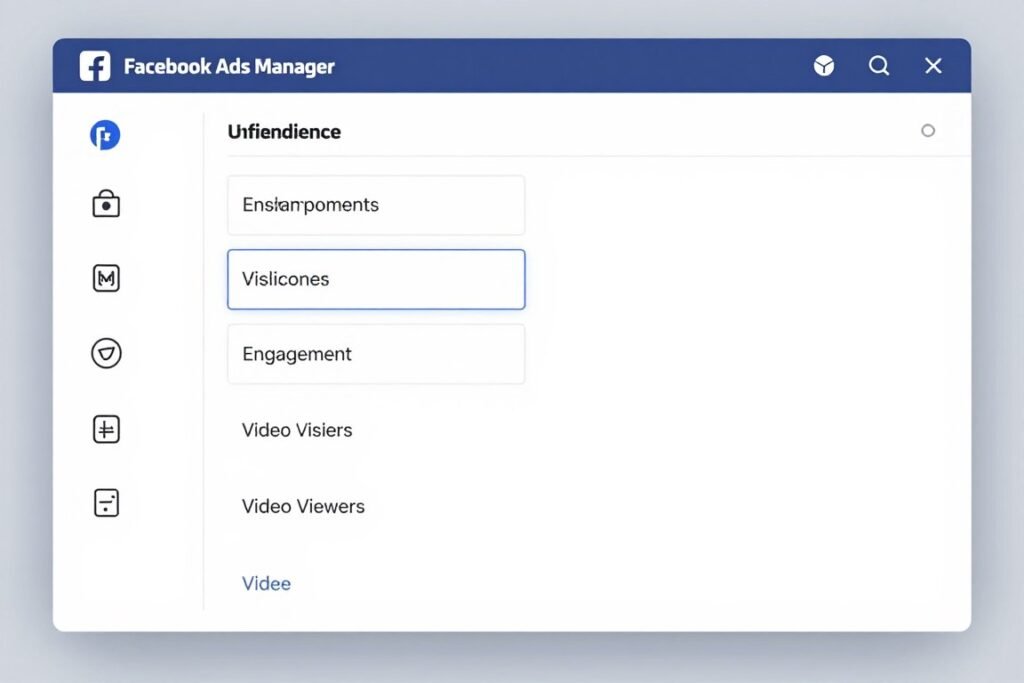Open the globe icon in the title bar
1024x683 pixels.
[x=824, y=65]
